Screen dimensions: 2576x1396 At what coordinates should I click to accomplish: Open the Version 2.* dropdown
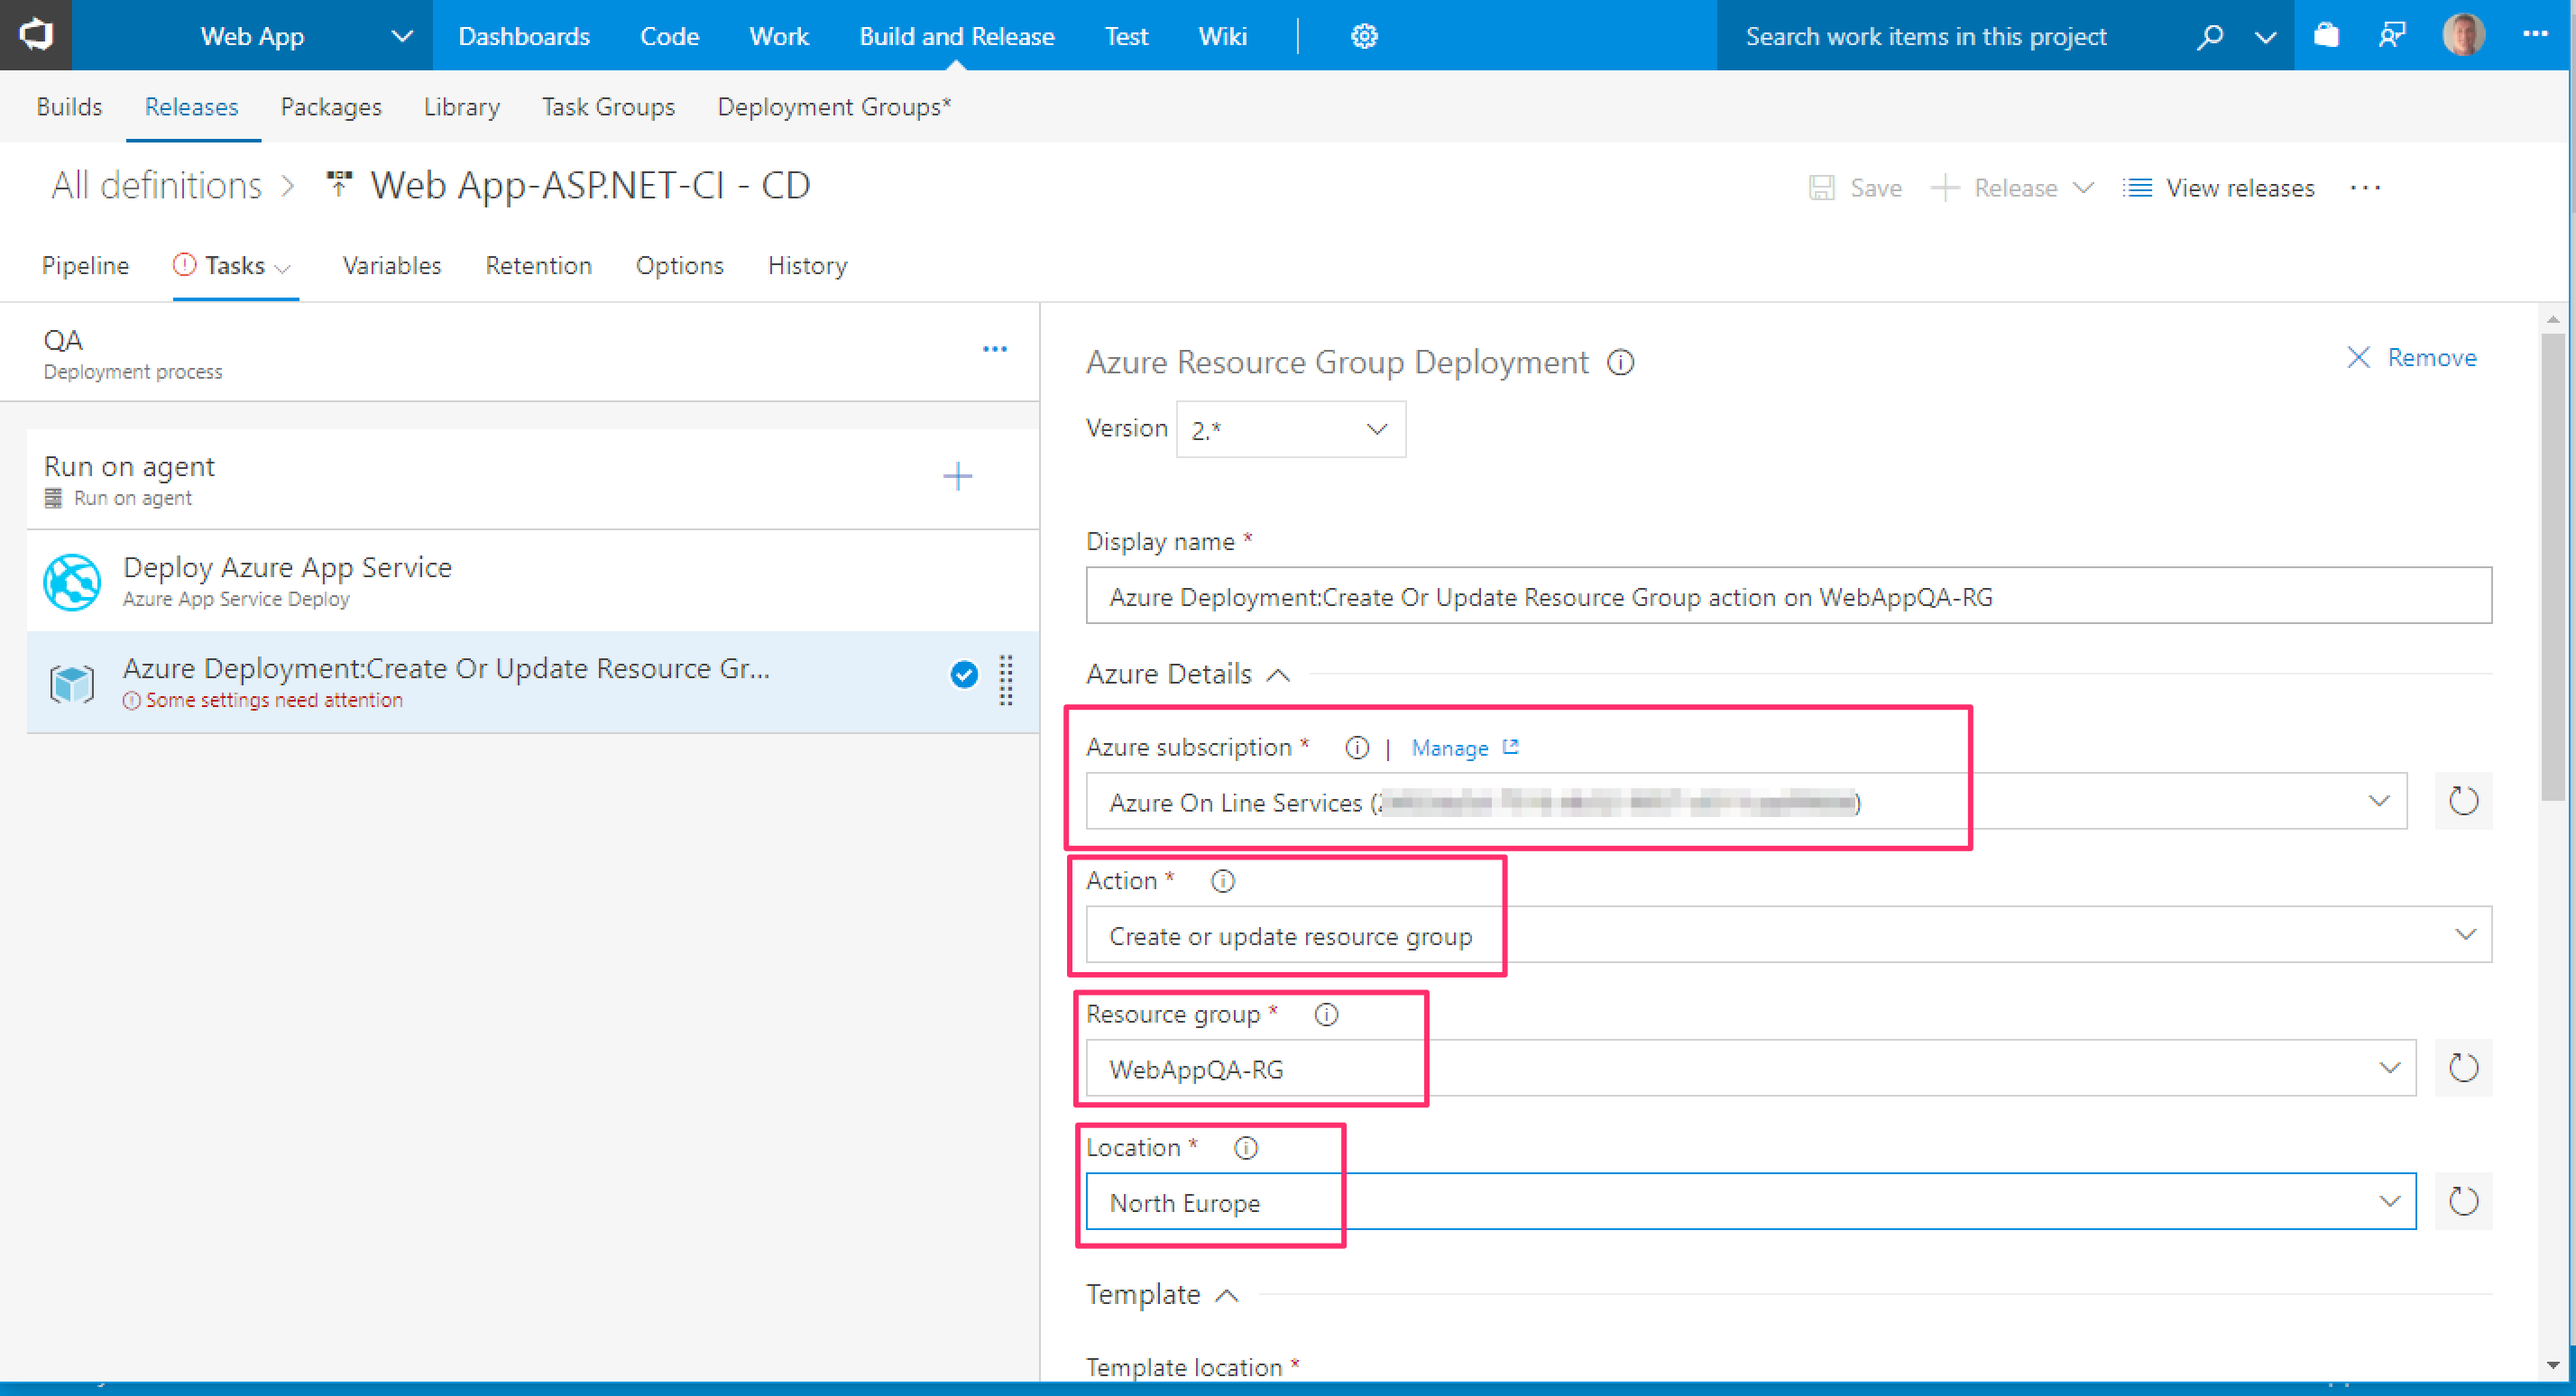1290,430
